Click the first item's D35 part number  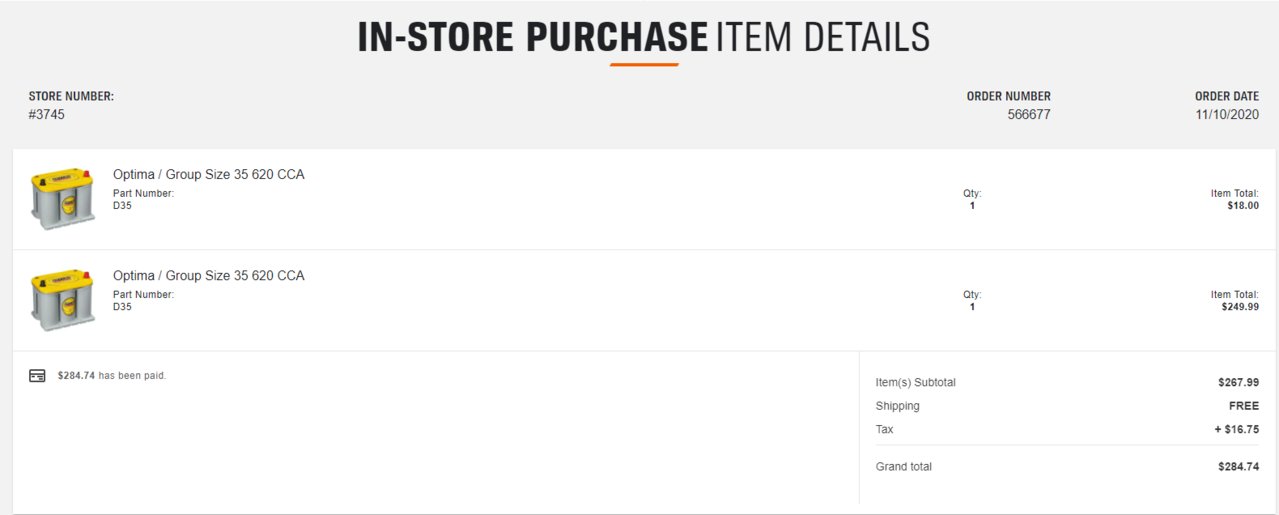coord(122,205)
